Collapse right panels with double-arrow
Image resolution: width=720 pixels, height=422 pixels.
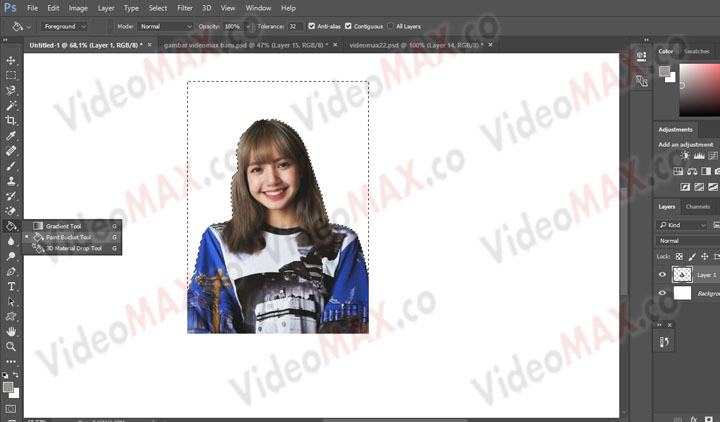point(647,40)
